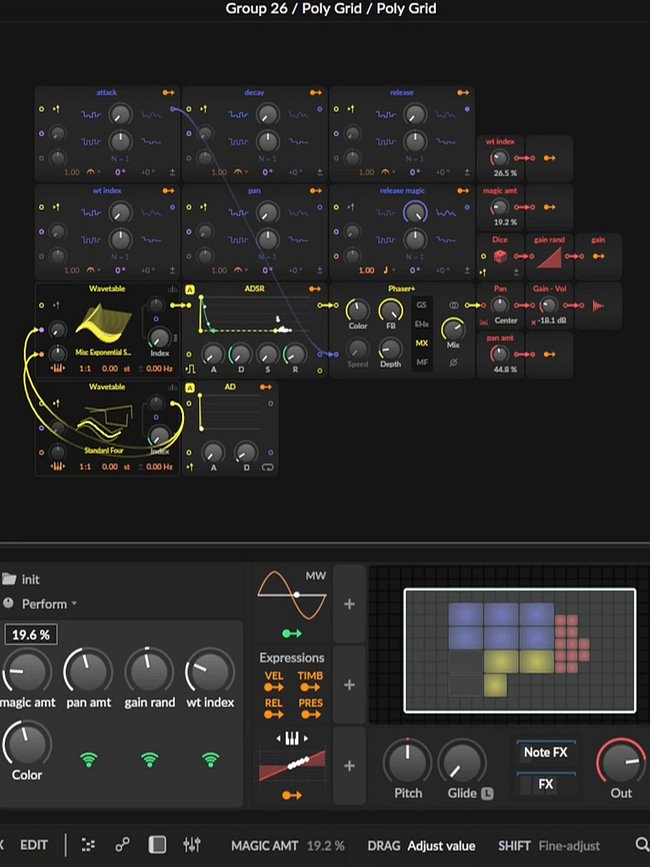Click the folder icon beside init preset

tap(9, 579)
